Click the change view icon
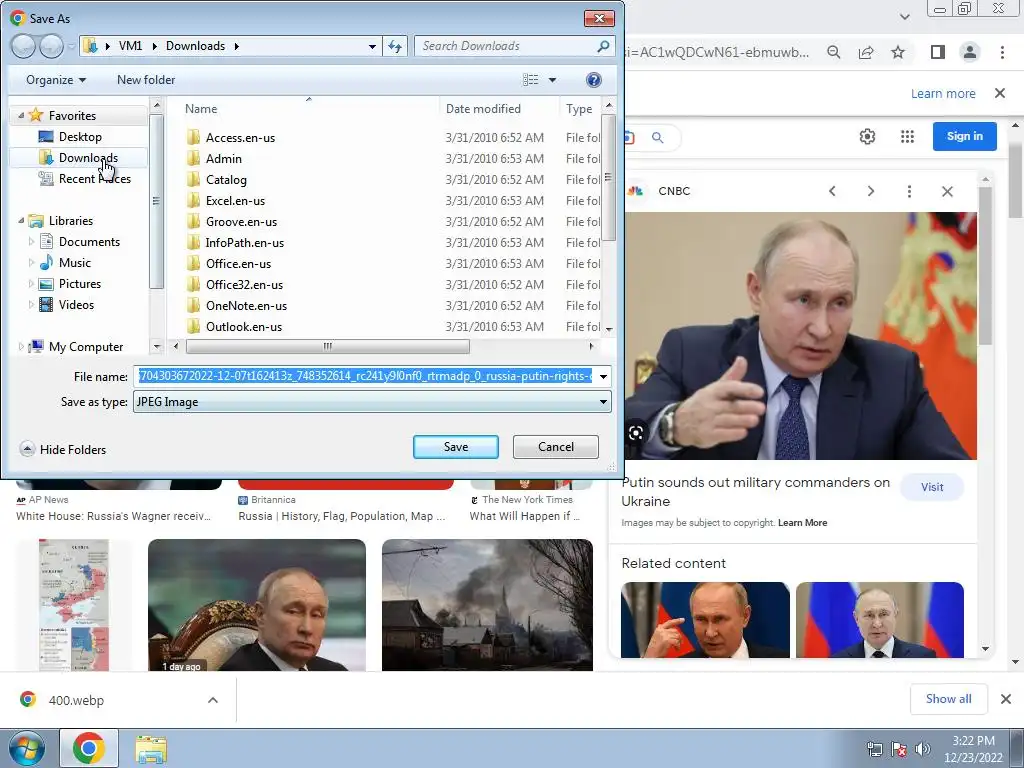 (530, 80)
